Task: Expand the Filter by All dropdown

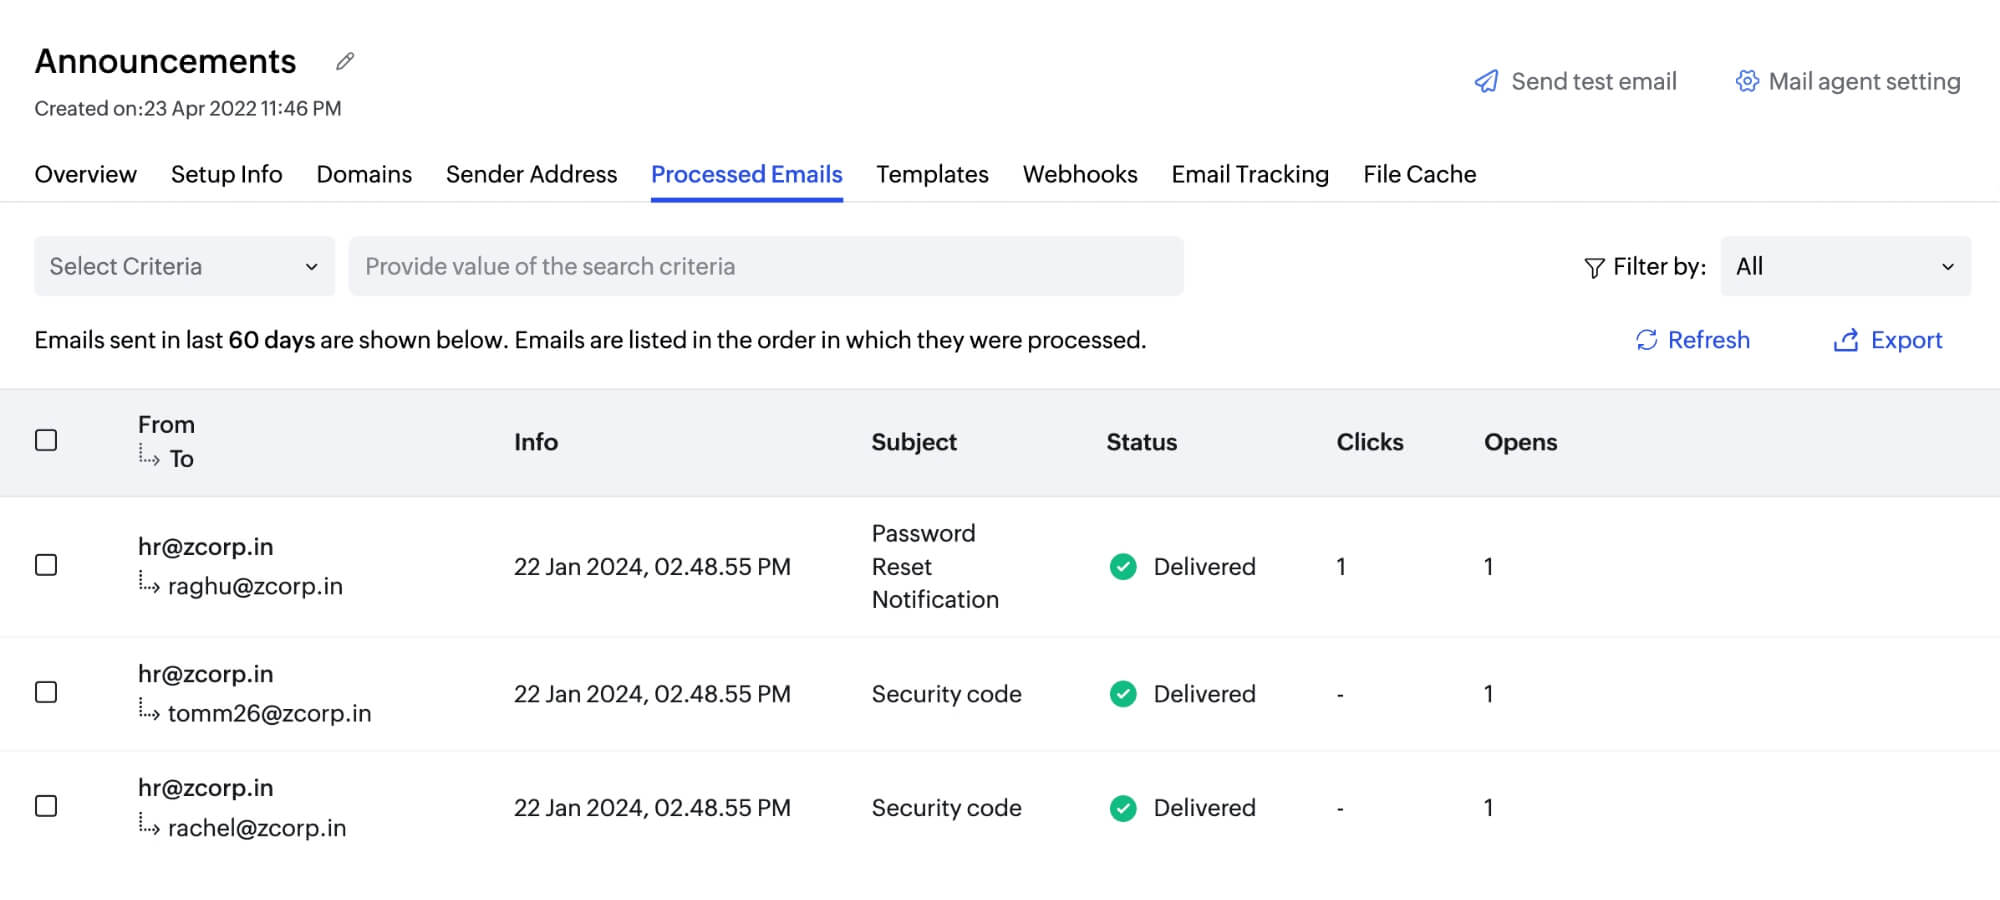Action: 1845,267
